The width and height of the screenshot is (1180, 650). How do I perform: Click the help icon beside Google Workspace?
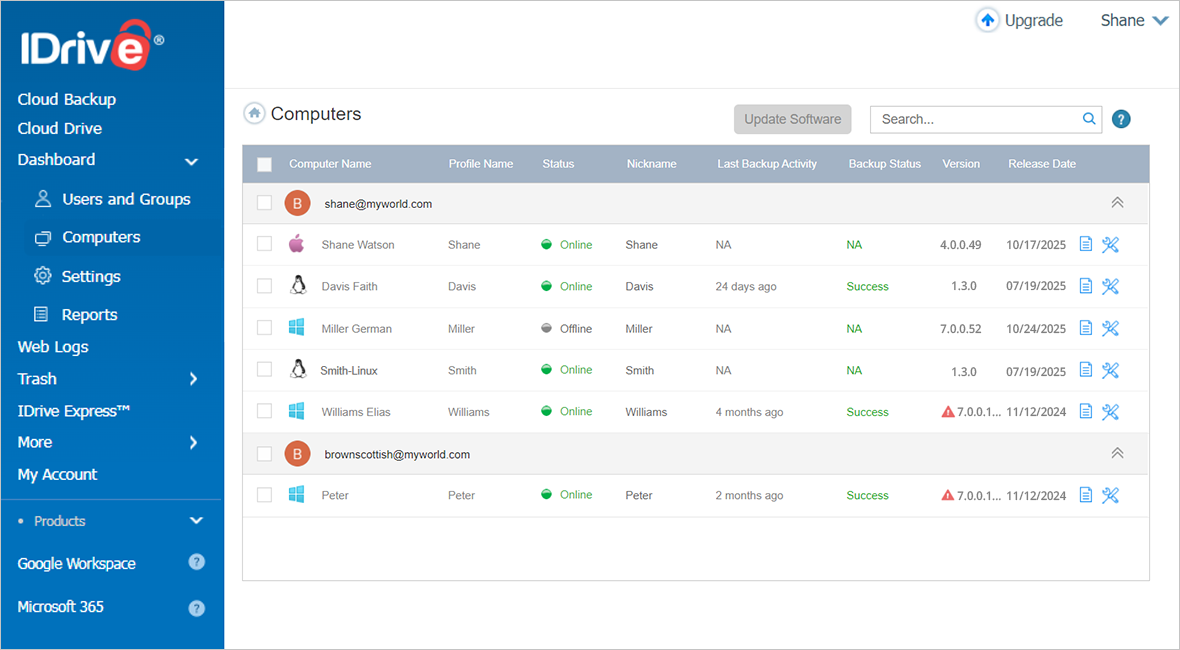(x=197, y=562)
